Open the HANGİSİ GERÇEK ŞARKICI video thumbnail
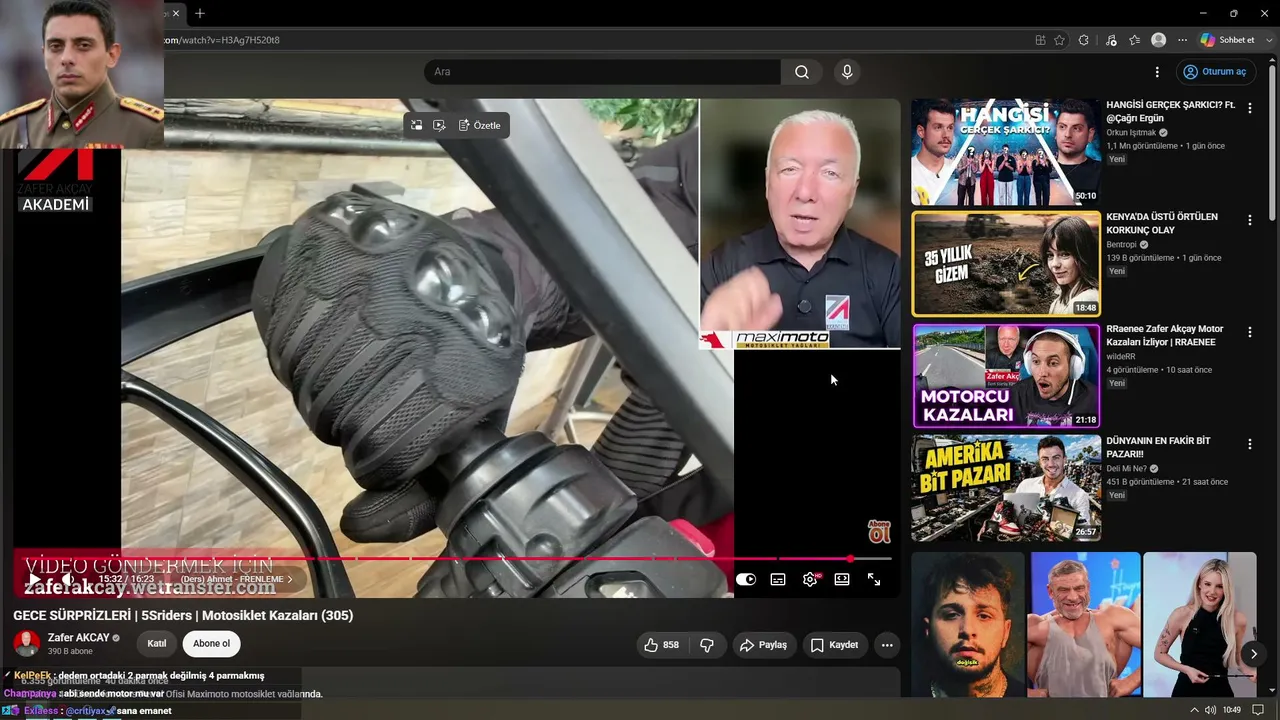This screenshot has width=1280, height=720. [1006, 152]
